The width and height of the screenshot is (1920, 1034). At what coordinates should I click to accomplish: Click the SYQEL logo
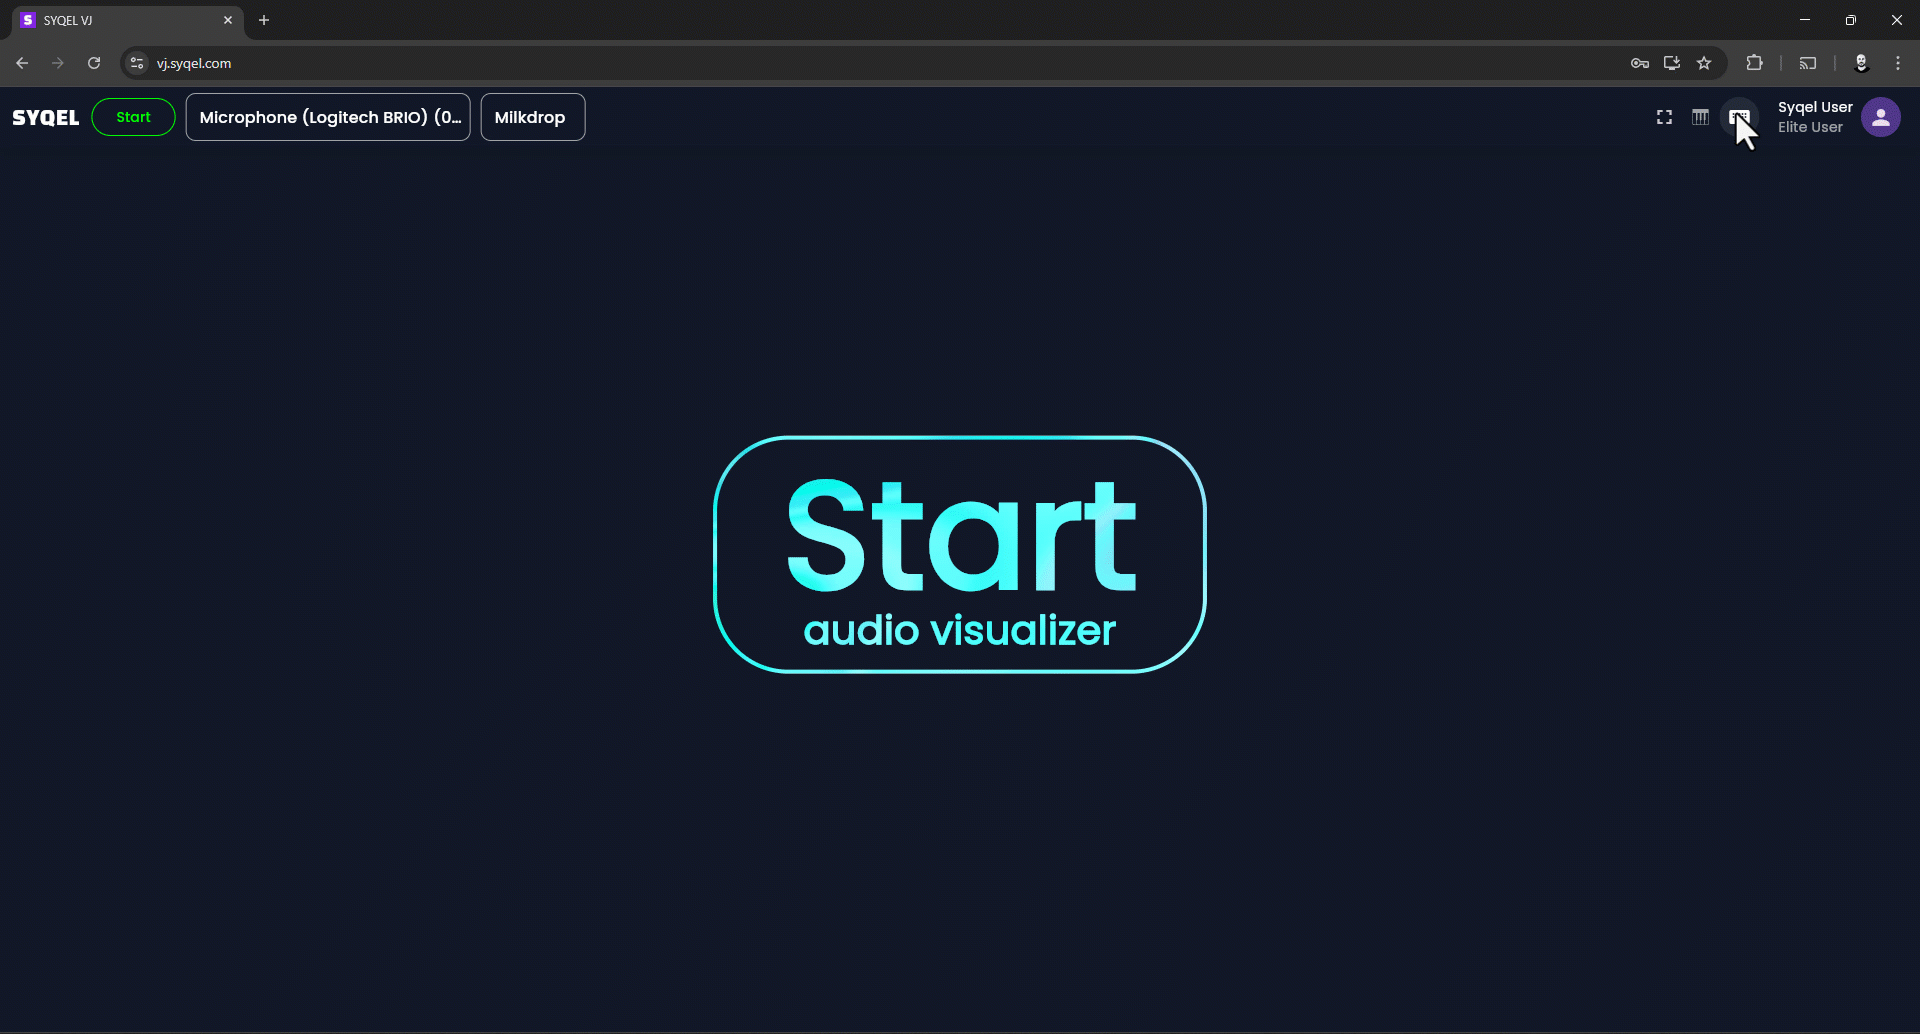click(46, 117)
